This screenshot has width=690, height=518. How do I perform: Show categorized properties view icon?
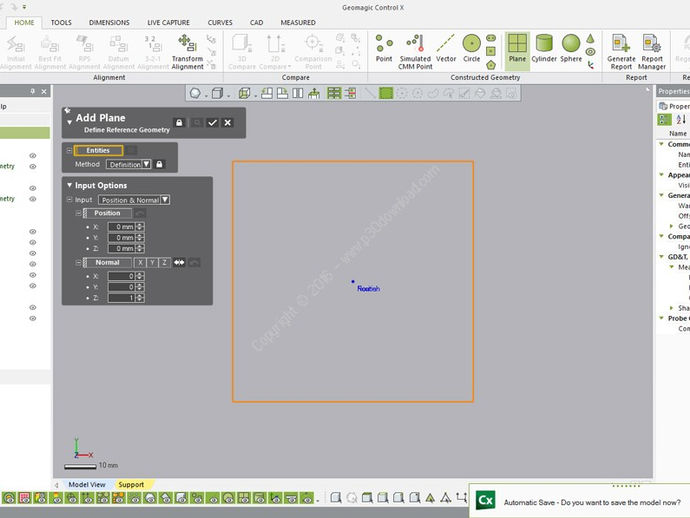coord(664,119)
